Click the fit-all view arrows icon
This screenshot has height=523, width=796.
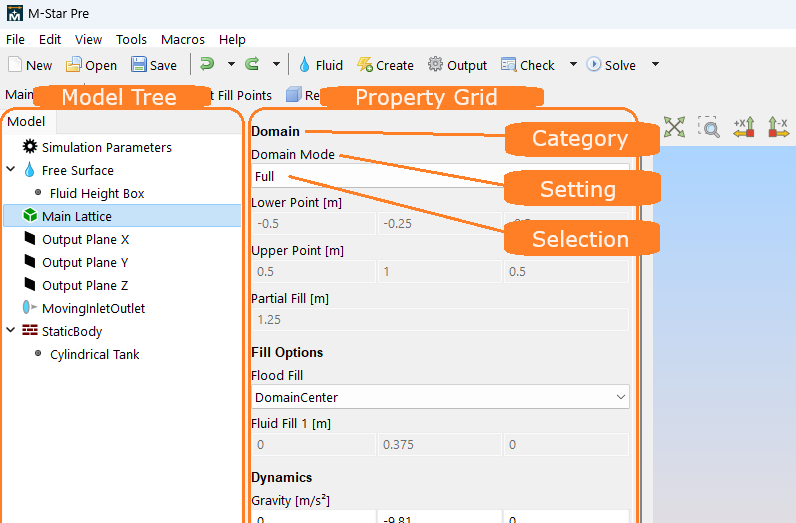(674, 127)
